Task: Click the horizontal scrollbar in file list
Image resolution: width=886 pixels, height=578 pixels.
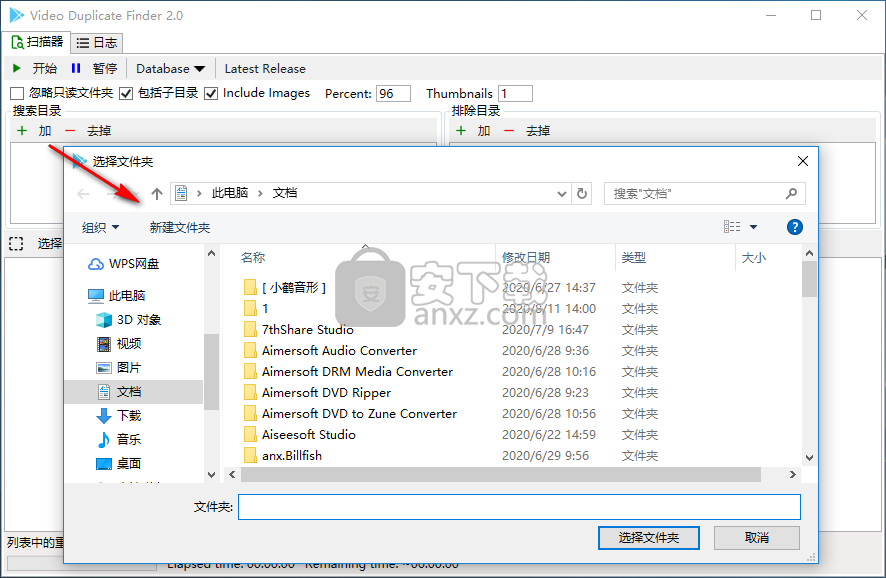Action: 500,475
